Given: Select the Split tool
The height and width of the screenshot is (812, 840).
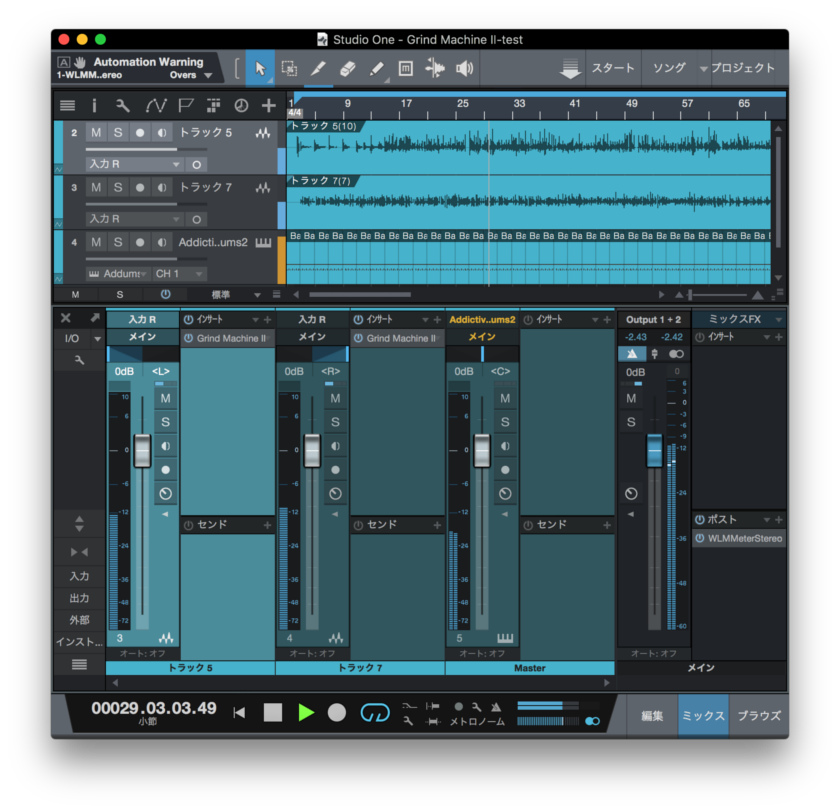Looking at the screenshot, I should point(318,69).
